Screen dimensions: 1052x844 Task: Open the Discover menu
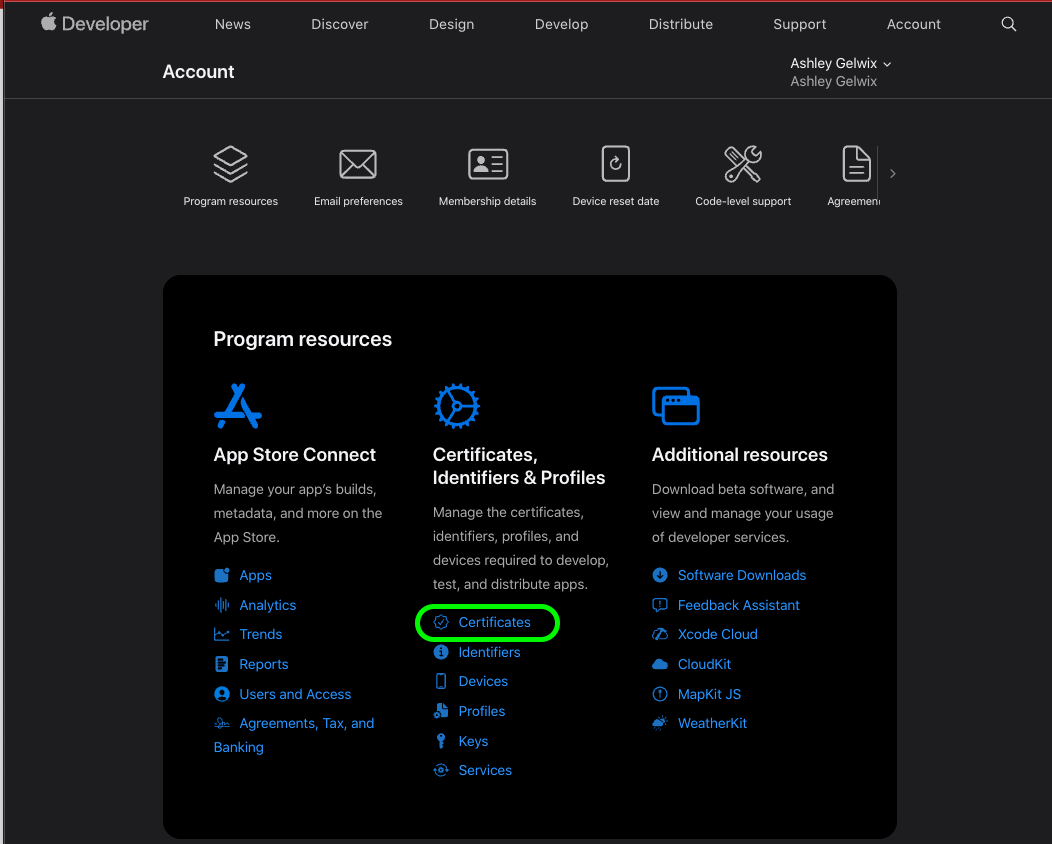(x=339, y=24)
